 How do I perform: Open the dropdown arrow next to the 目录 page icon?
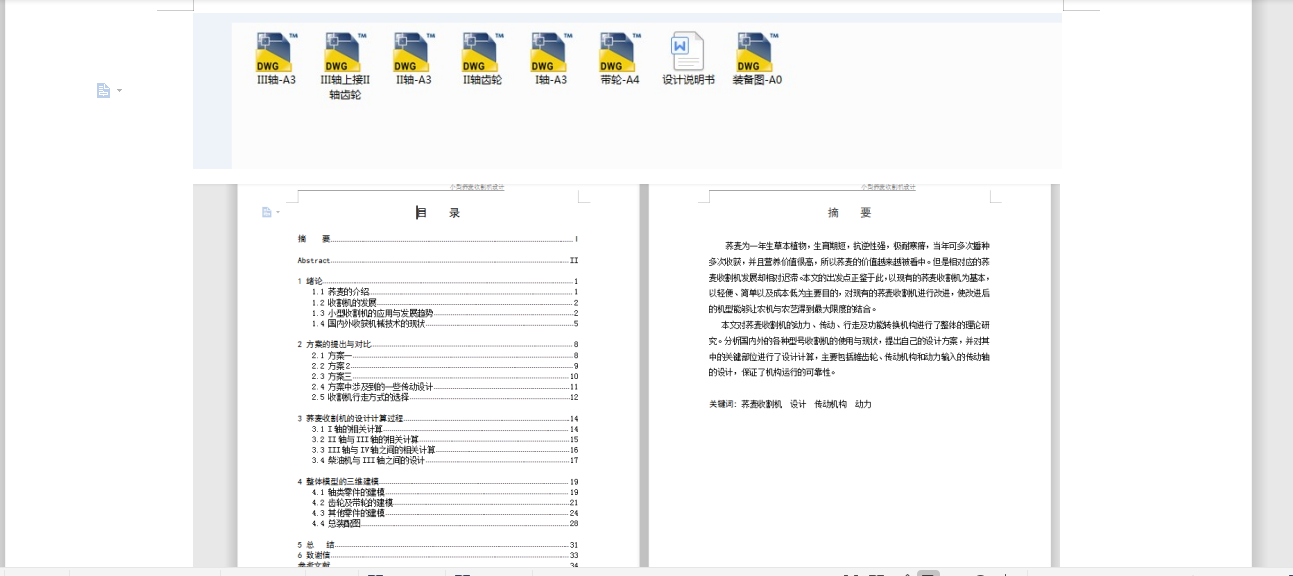click(278, 212)
